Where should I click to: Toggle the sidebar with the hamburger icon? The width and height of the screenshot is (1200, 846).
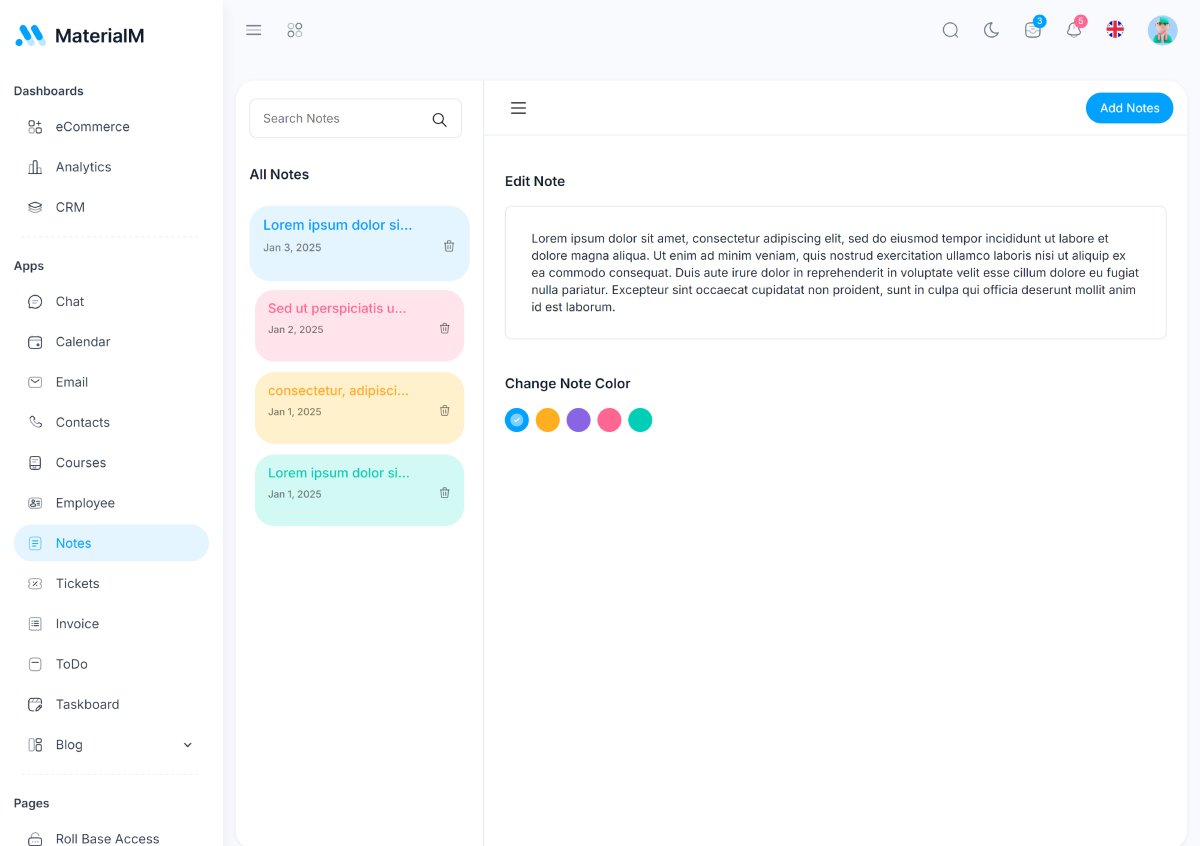[x=253, y=29]
